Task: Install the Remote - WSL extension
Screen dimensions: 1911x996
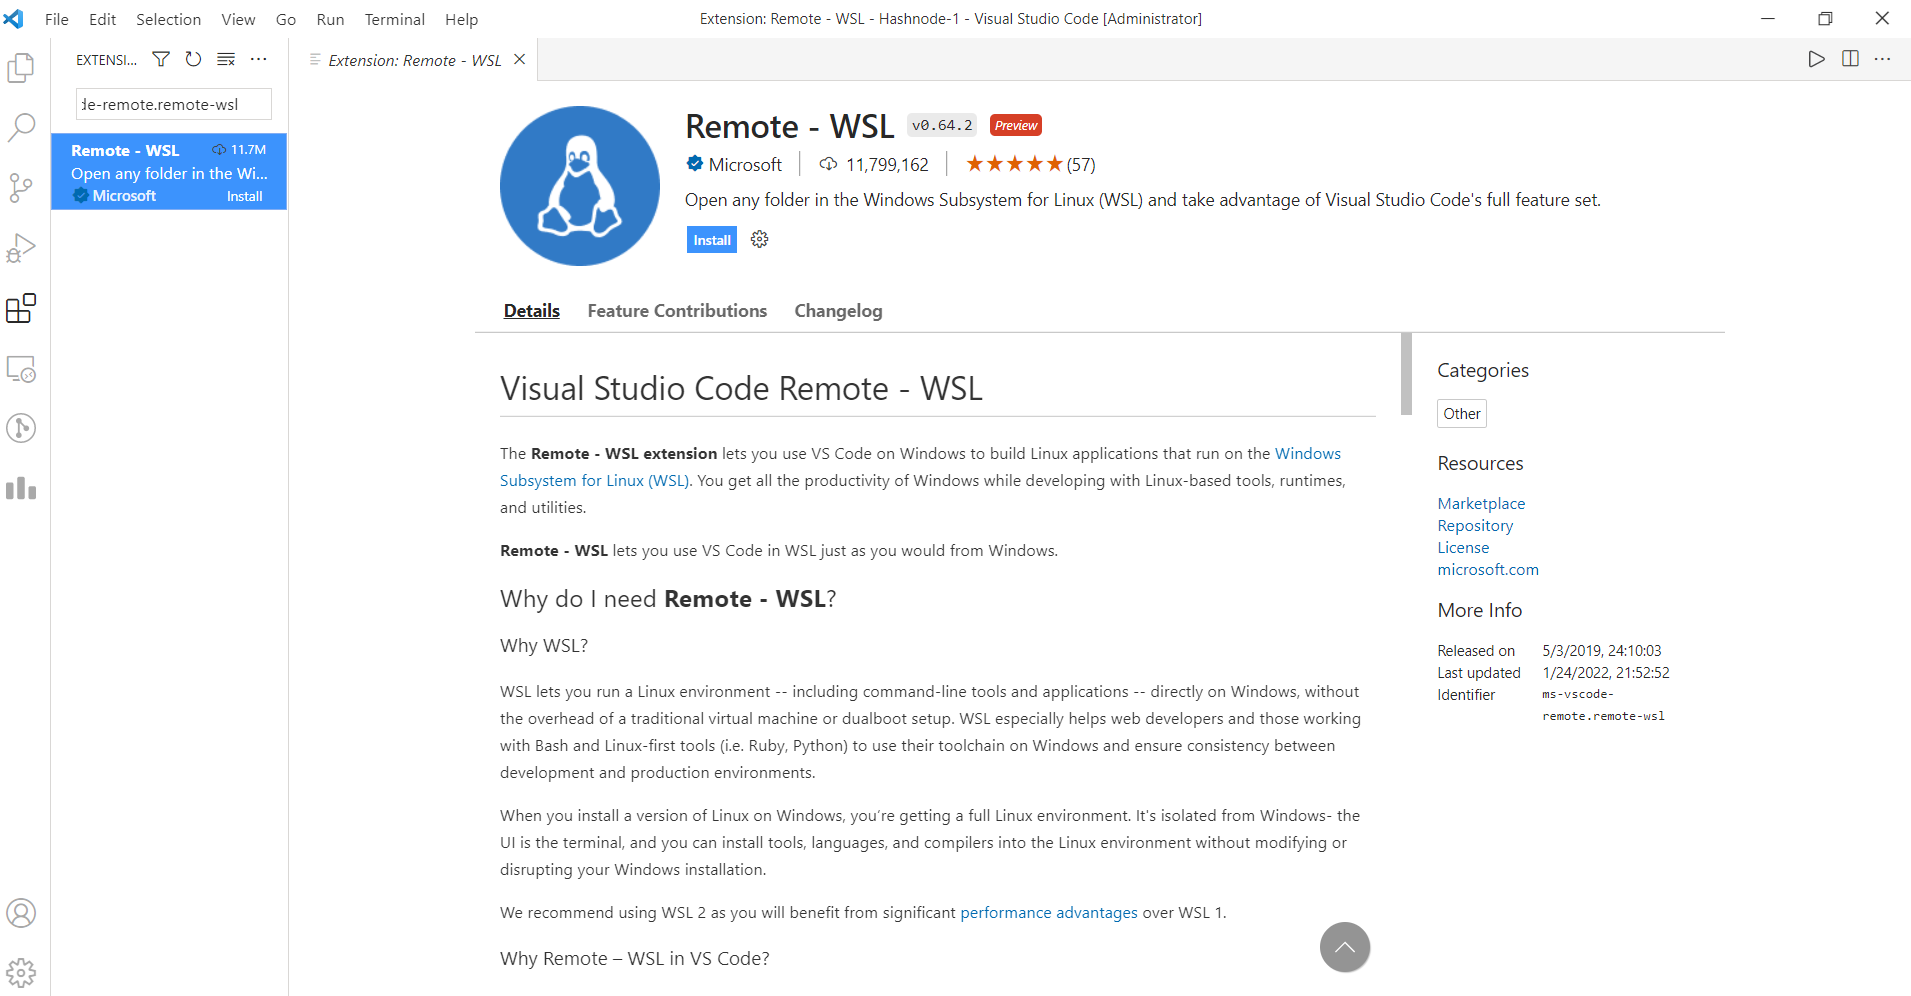Action: [x=712, y=240]
